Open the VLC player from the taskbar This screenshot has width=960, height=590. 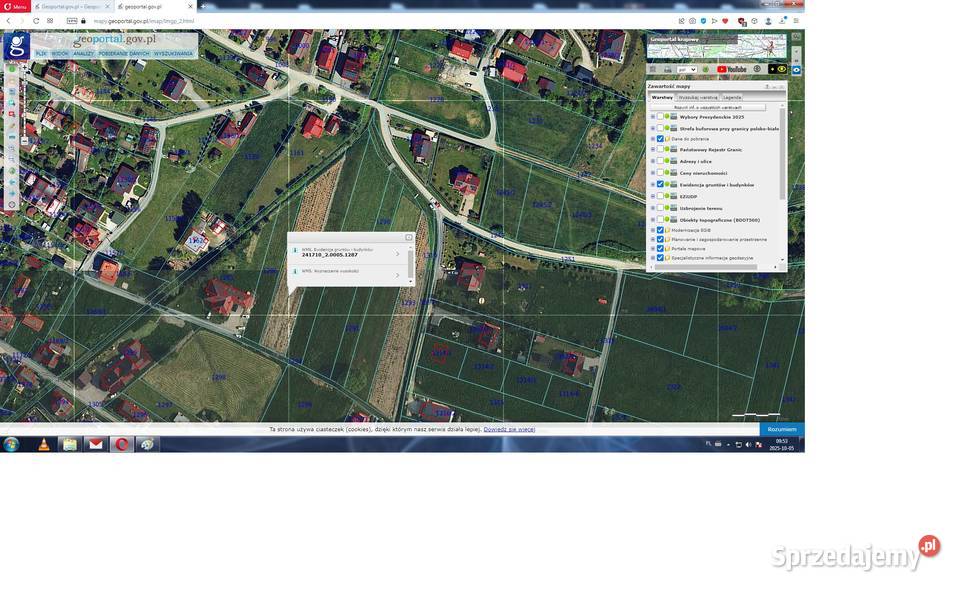[x=42, y=444]
